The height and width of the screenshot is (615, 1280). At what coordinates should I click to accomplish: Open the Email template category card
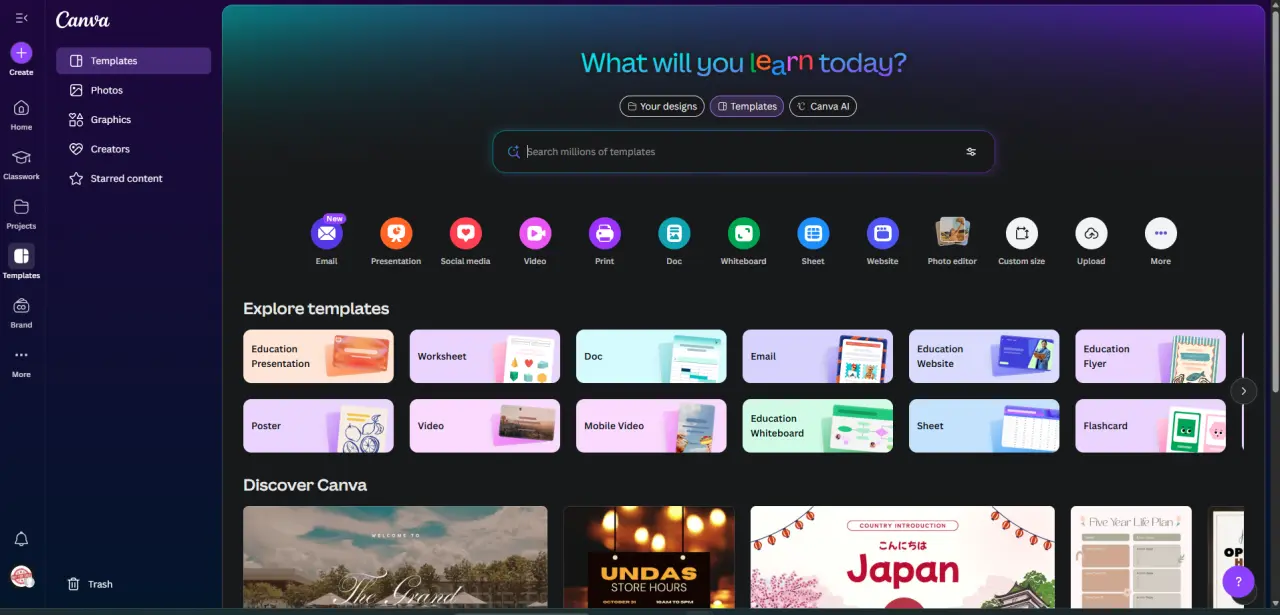point(818,356)
